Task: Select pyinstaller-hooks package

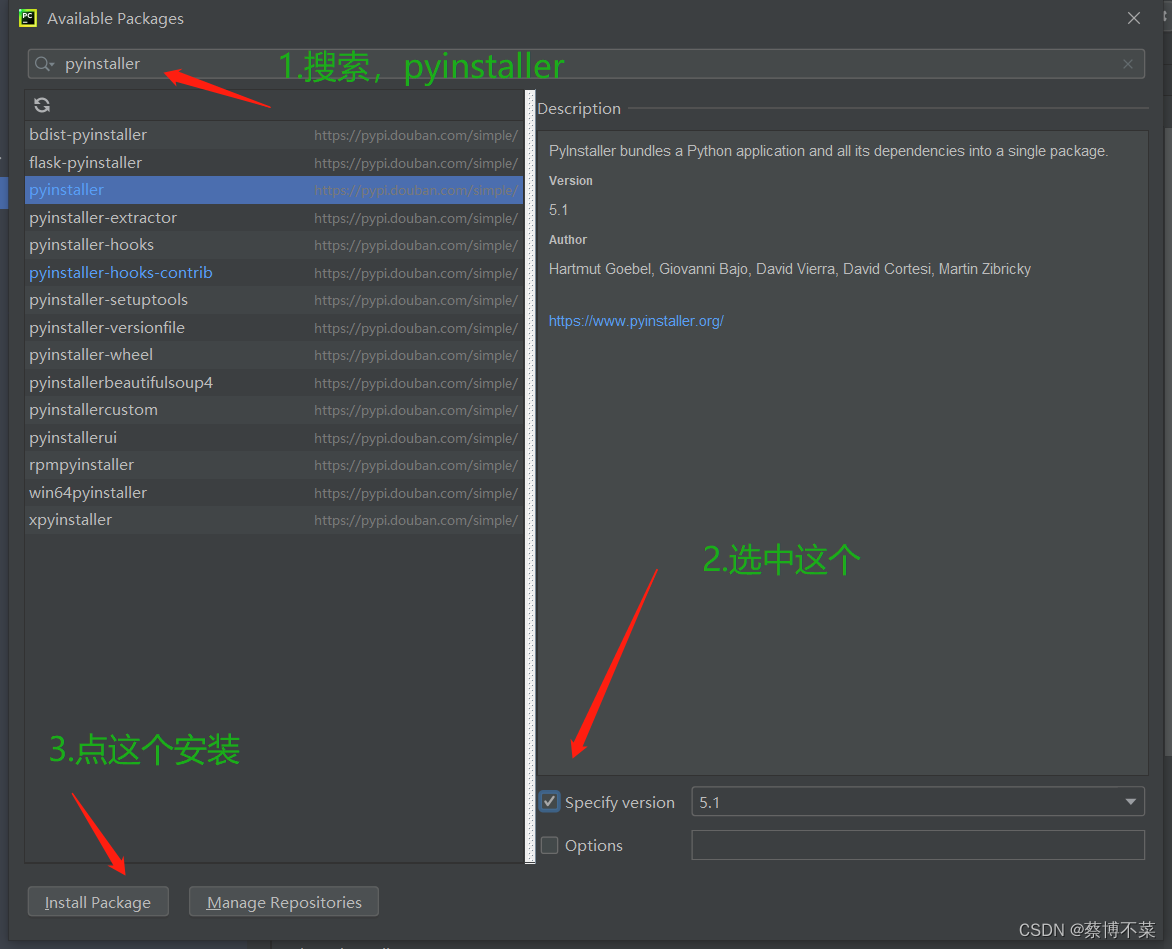Action: point(274,244)
